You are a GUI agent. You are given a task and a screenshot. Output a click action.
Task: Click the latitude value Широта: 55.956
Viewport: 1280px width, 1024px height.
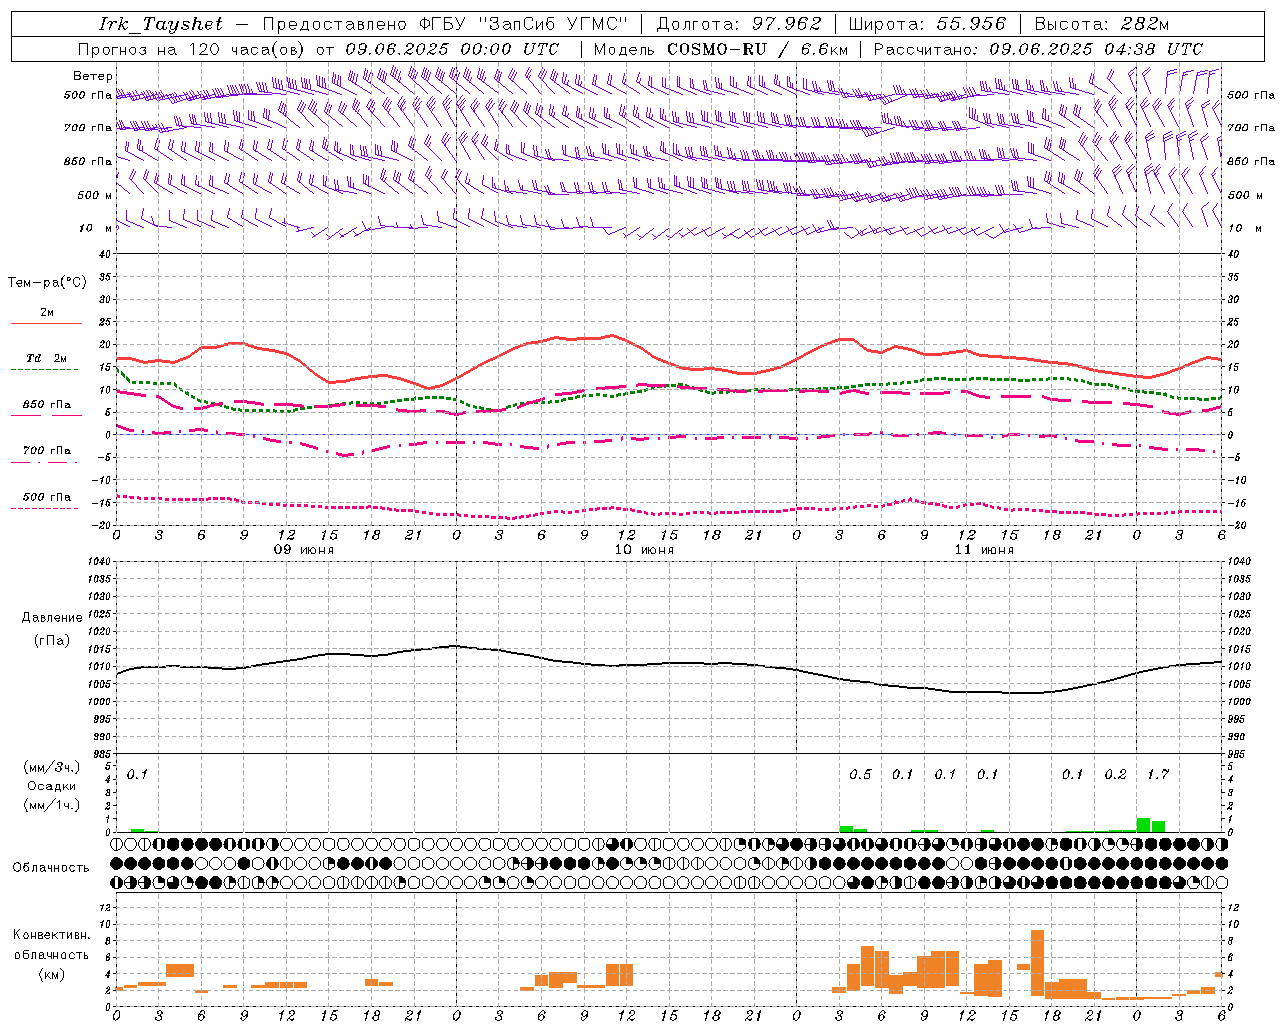[x=927, y=24]
